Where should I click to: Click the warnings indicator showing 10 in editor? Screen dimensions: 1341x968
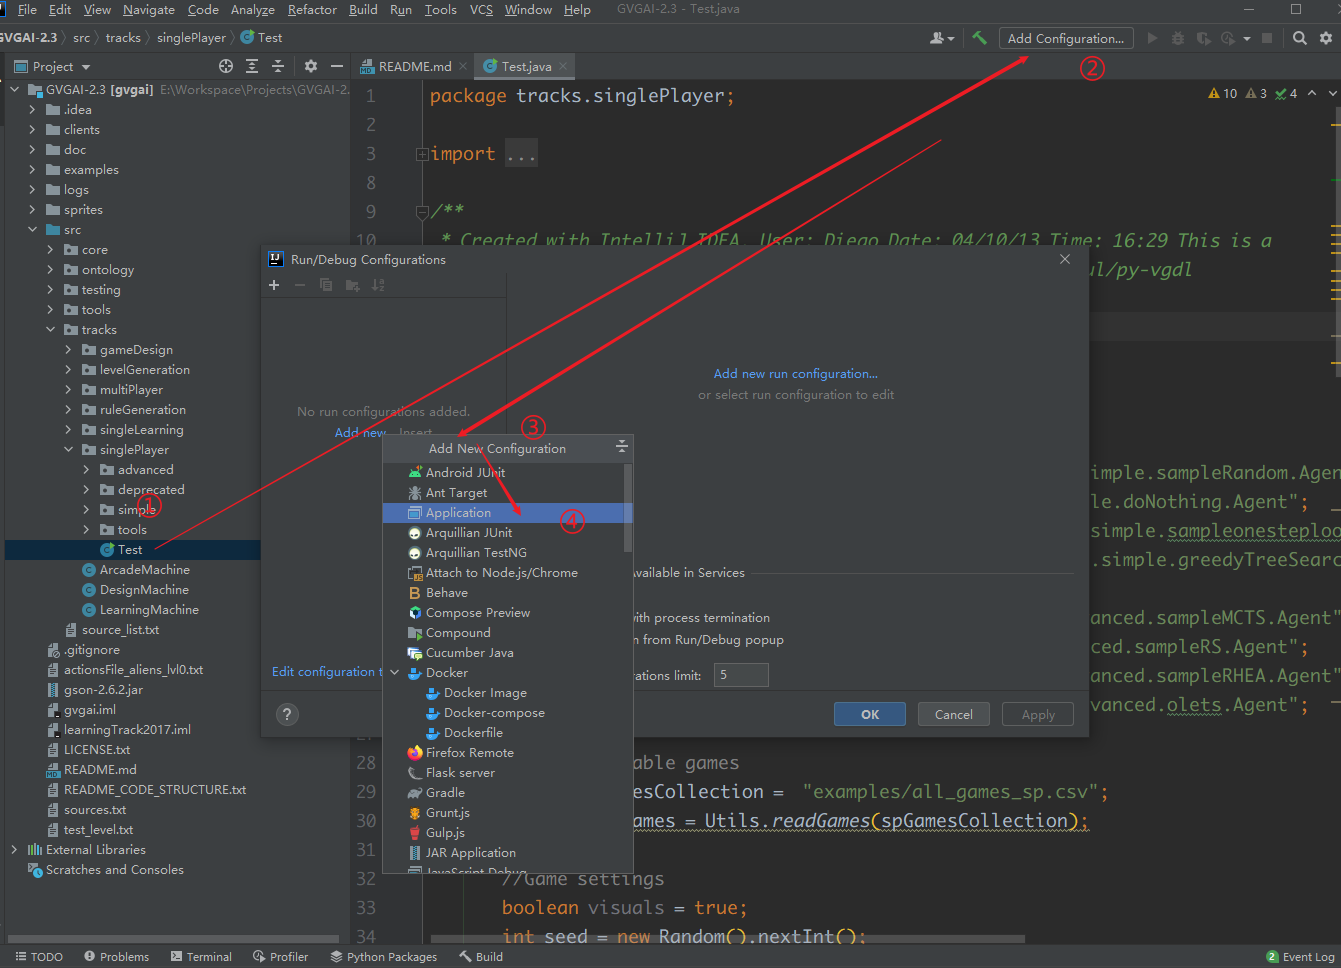[x=1222, y=93]
